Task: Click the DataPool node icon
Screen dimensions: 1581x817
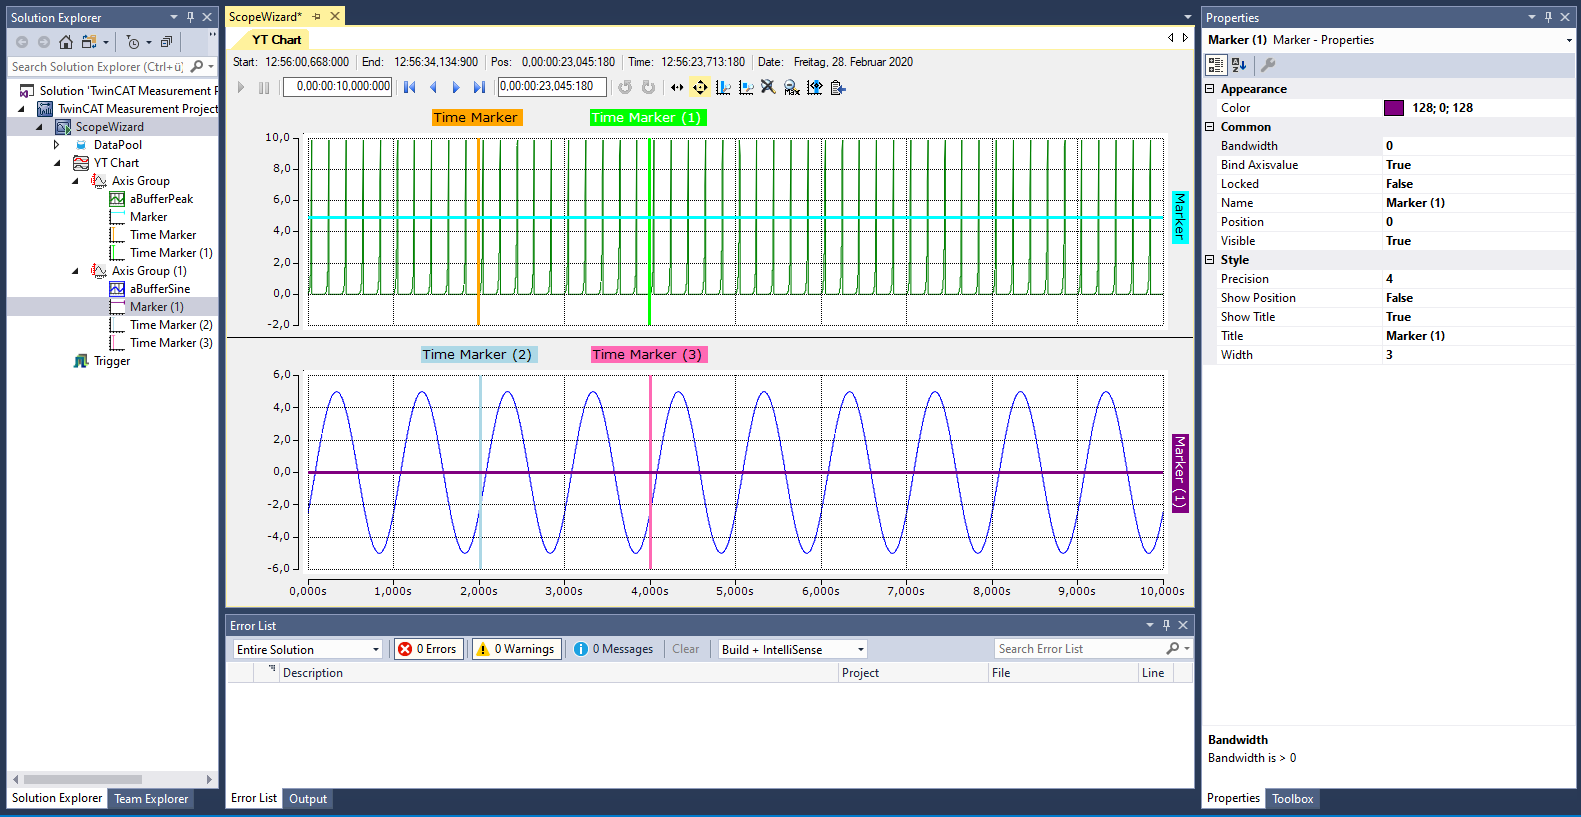Action: [x=81, y=145]
